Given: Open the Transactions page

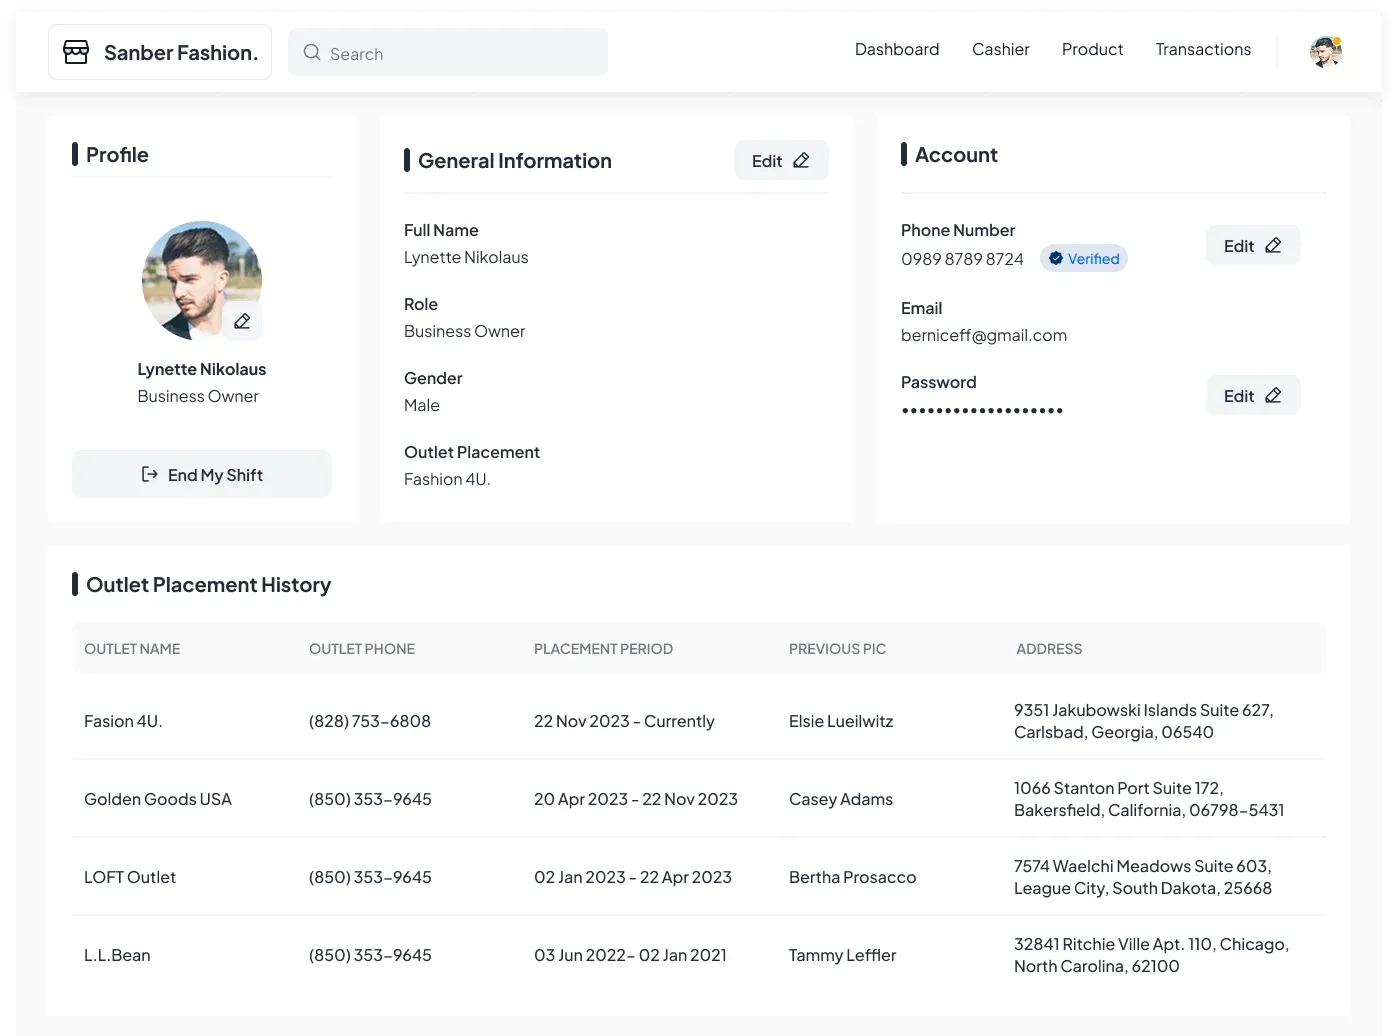Looking at the screenshot, I should [x=1203, y=49].
